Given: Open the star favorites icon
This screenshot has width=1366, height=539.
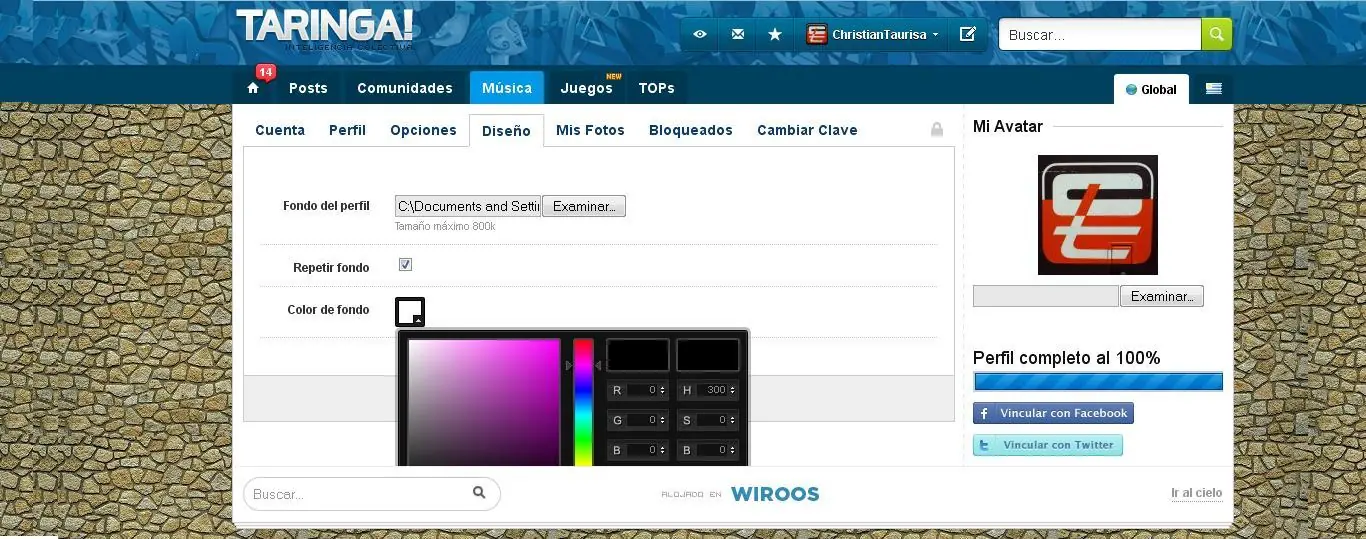Looking at the screenshot, I should point(775,34).
